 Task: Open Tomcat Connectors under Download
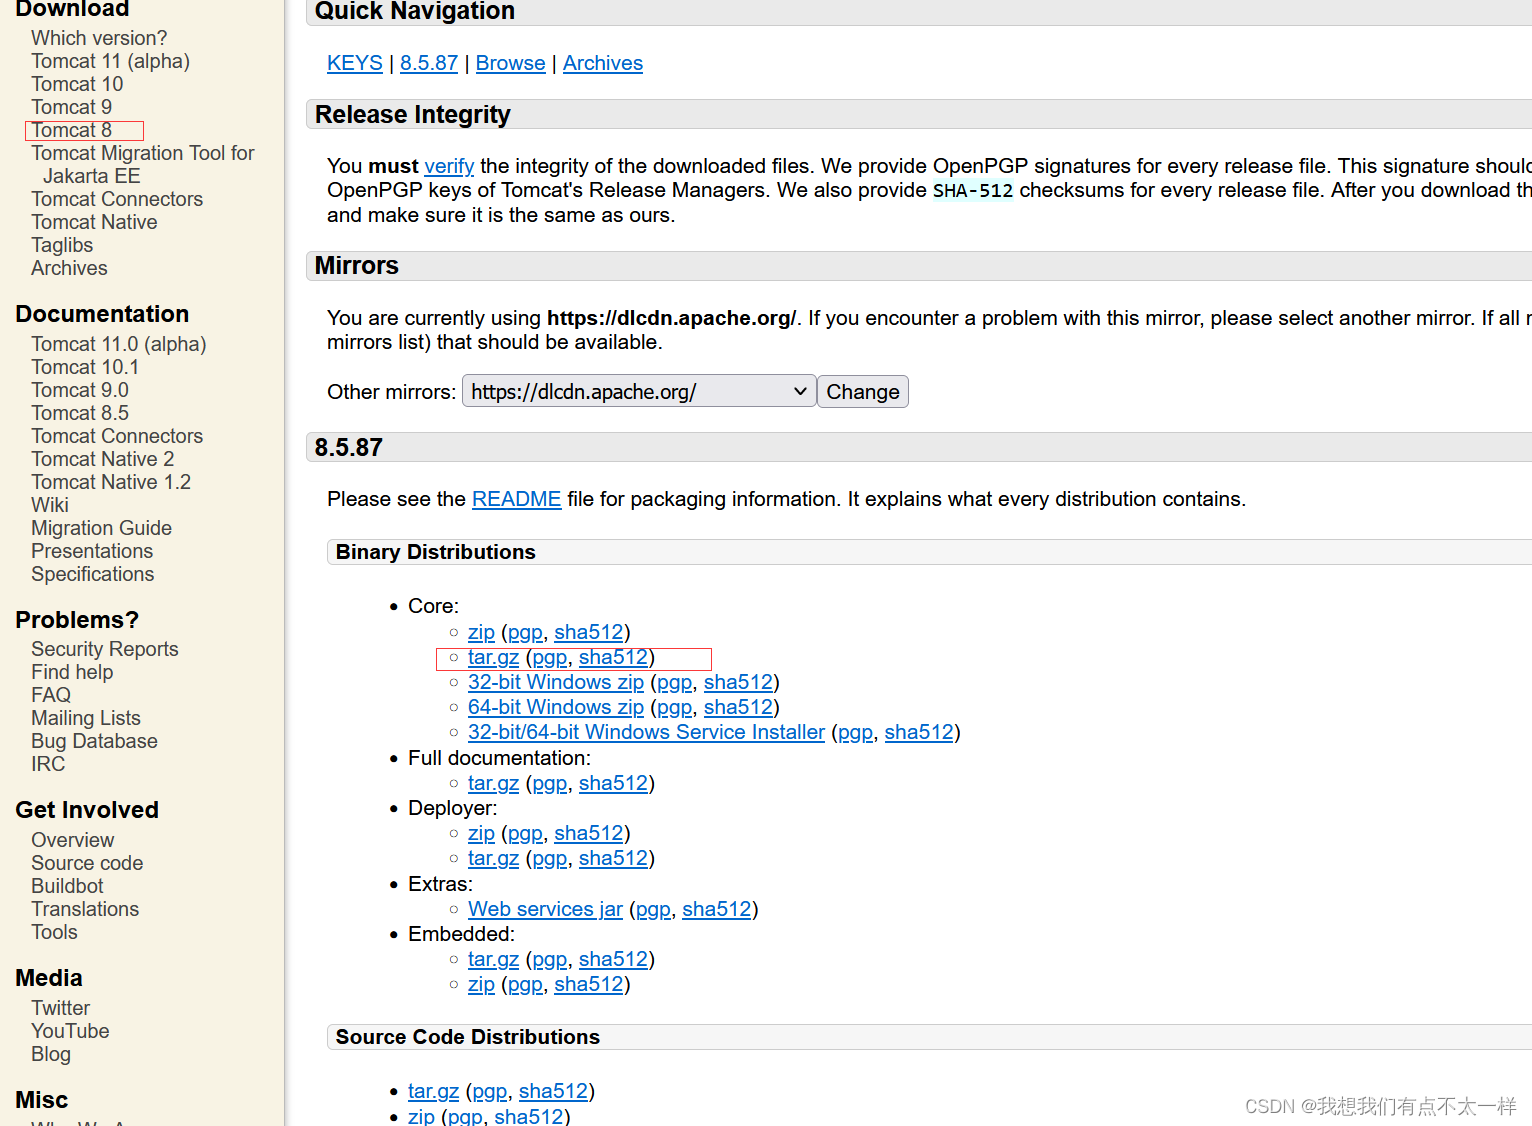click(x=117, y=199)
